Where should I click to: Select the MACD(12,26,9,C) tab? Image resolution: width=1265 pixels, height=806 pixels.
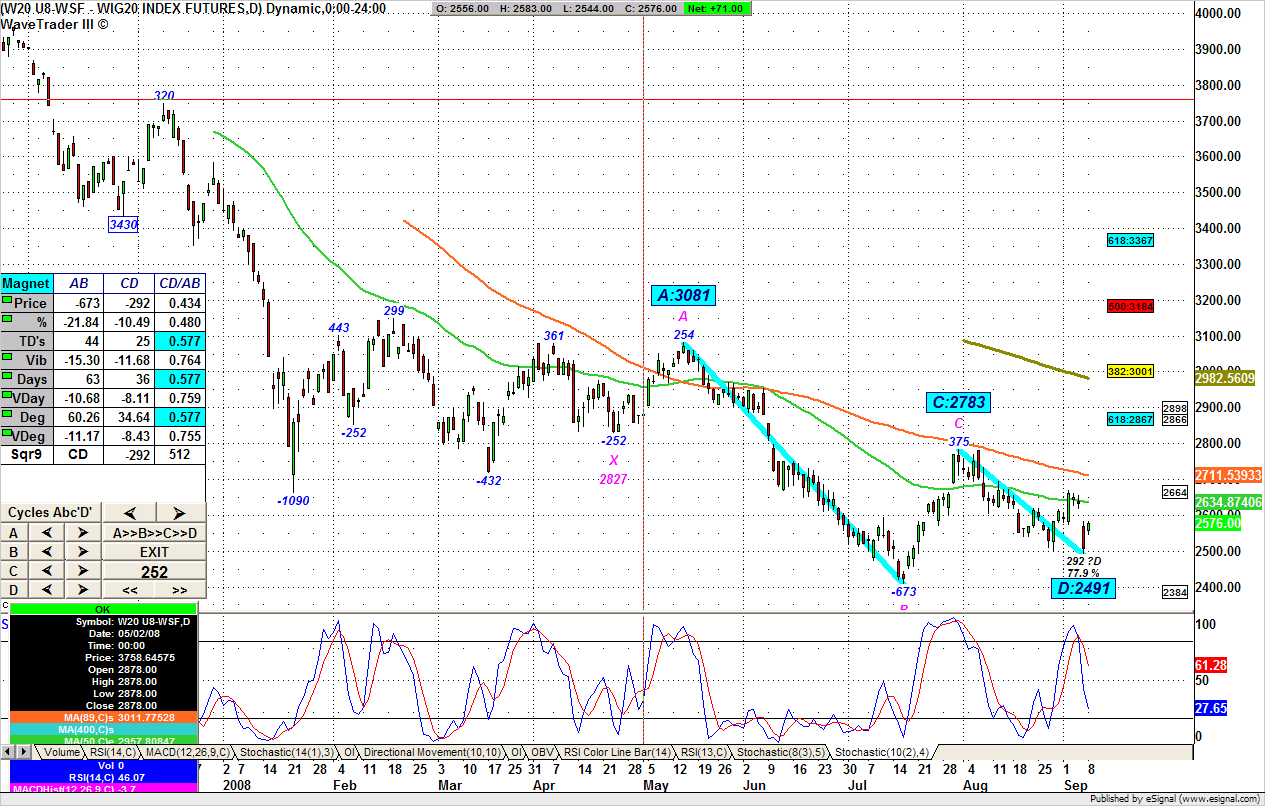pyautogui.click(x=187, y=751)
